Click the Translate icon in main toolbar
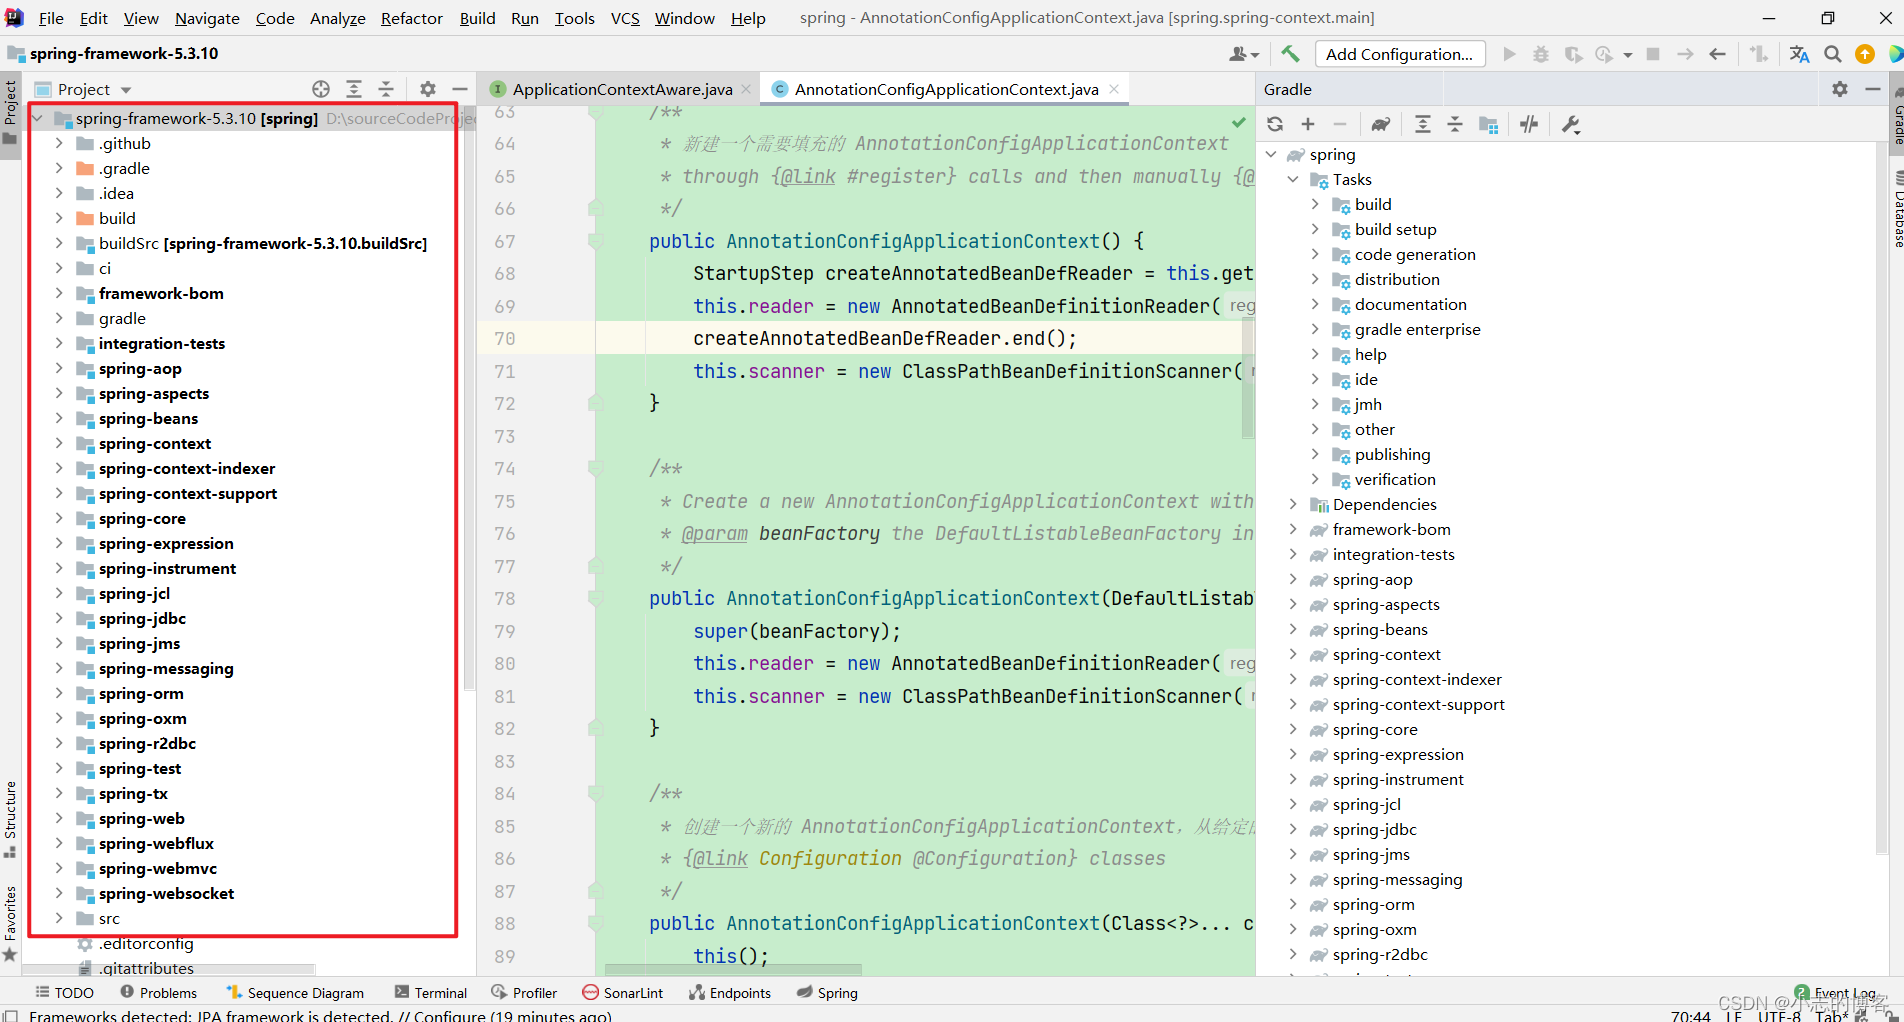Viewport: 1904px width, 1022px height. 1800,54
